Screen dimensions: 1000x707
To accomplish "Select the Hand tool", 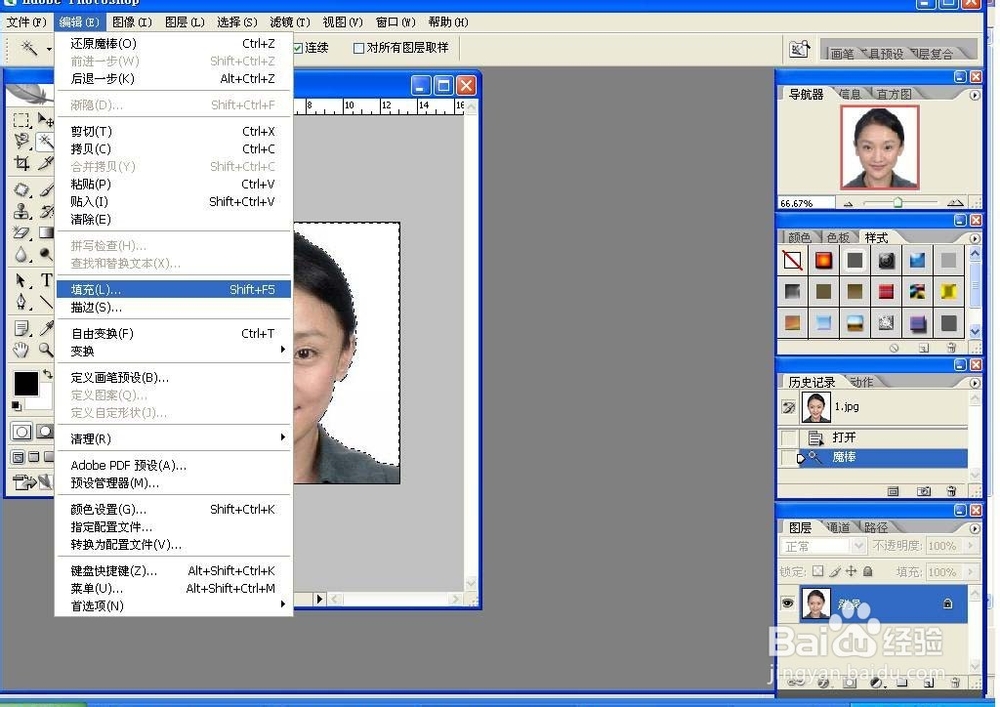I will [22, 349].
